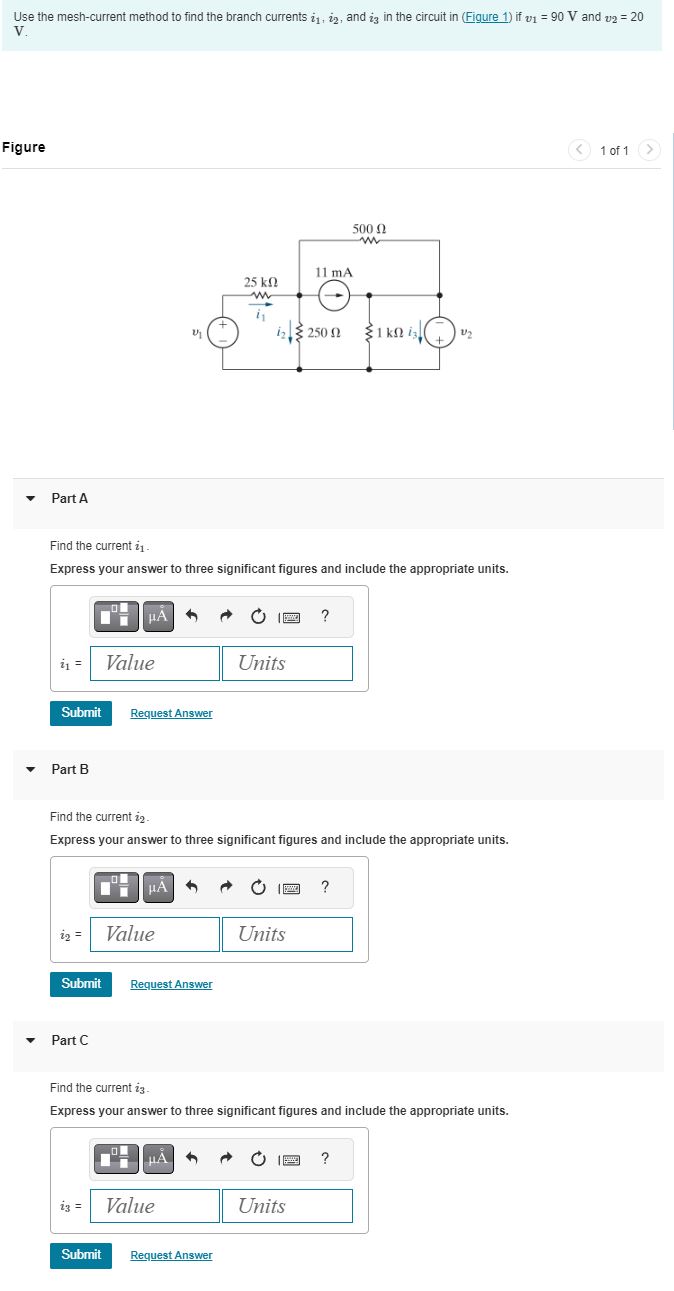The width and height of the screenshot is (674, 1291).
Task: Click the Value input field in Part A
Action: (154, 663)
